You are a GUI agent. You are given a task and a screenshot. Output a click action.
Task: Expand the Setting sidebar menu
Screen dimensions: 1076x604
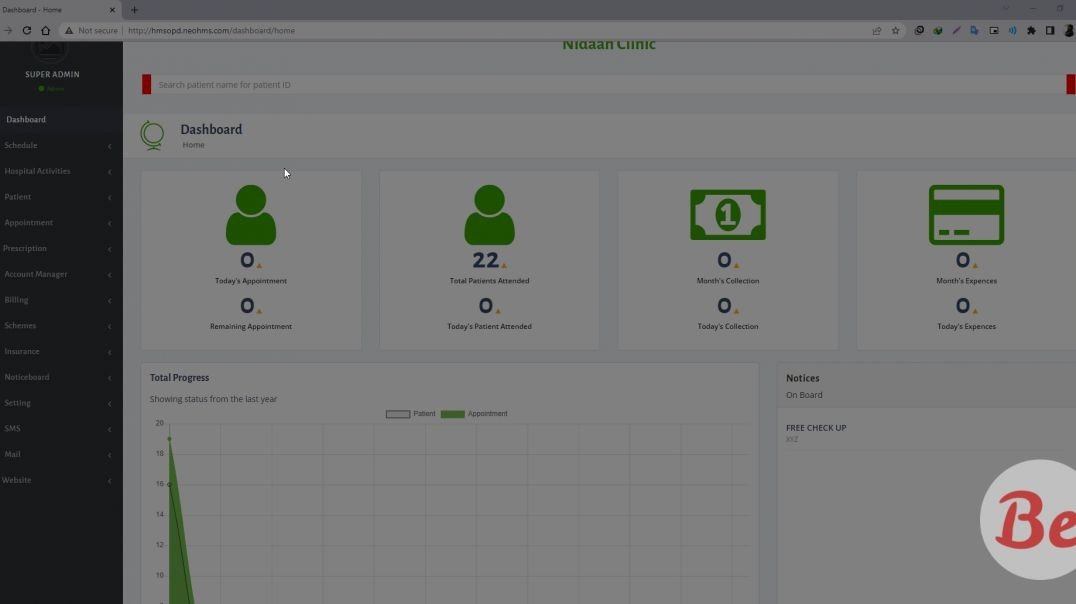pos(17,402)
